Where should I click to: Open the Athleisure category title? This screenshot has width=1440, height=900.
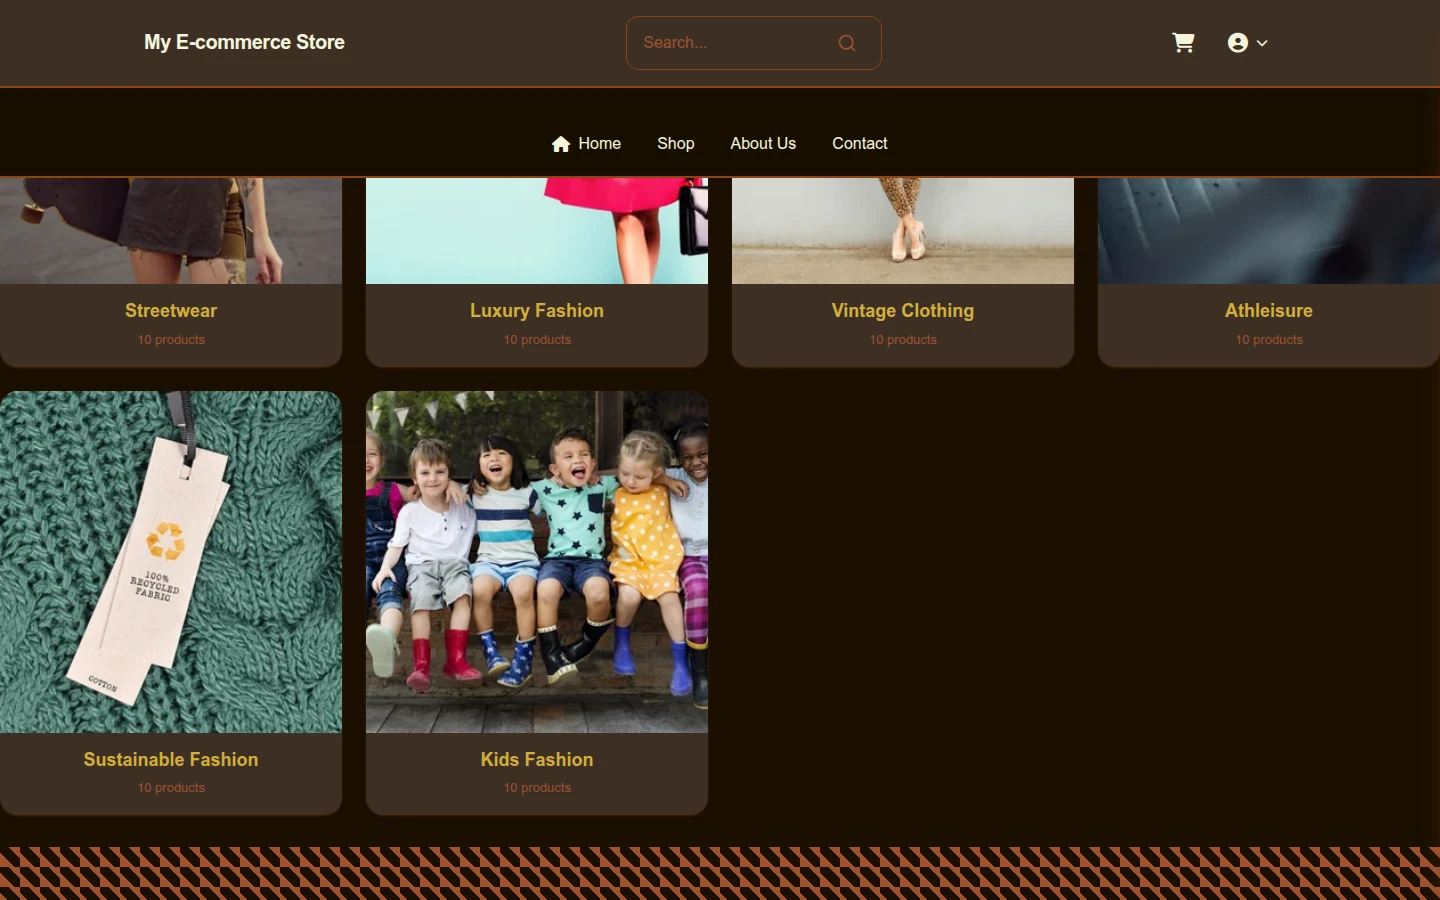1269,311
